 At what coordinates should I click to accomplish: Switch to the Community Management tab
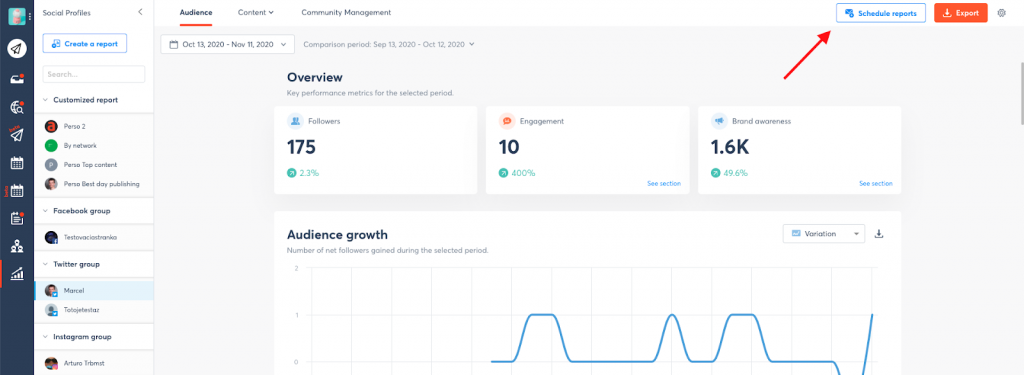346,12
